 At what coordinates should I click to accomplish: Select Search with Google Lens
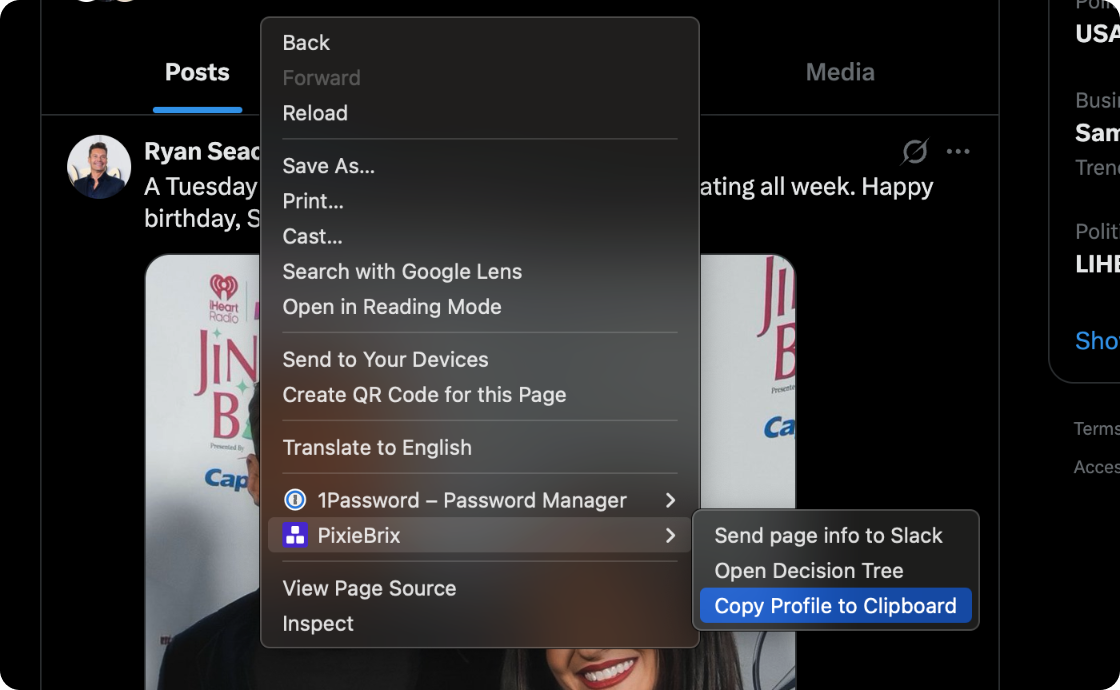(x=402, y=272)
